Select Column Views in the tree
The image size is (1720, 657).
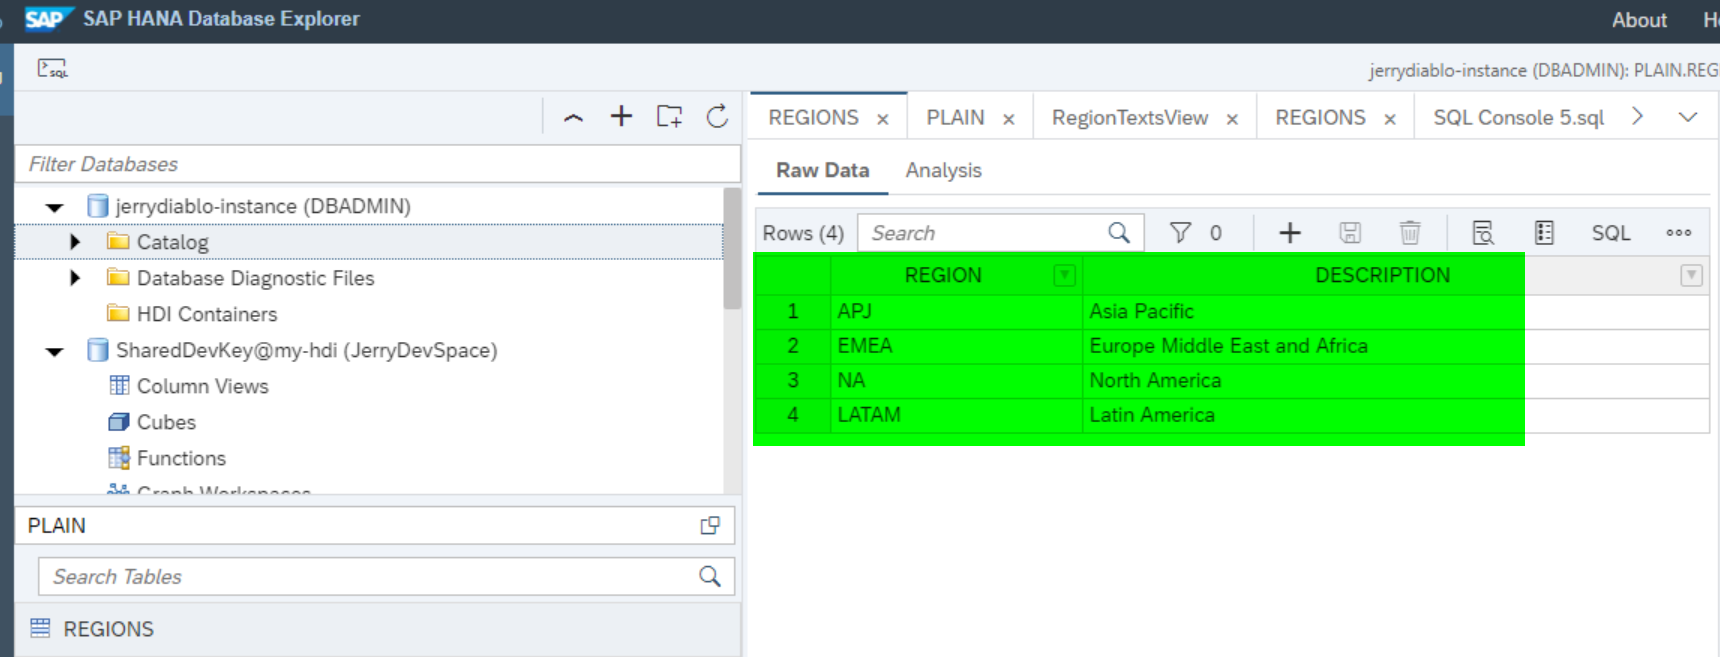pos(202,386)
